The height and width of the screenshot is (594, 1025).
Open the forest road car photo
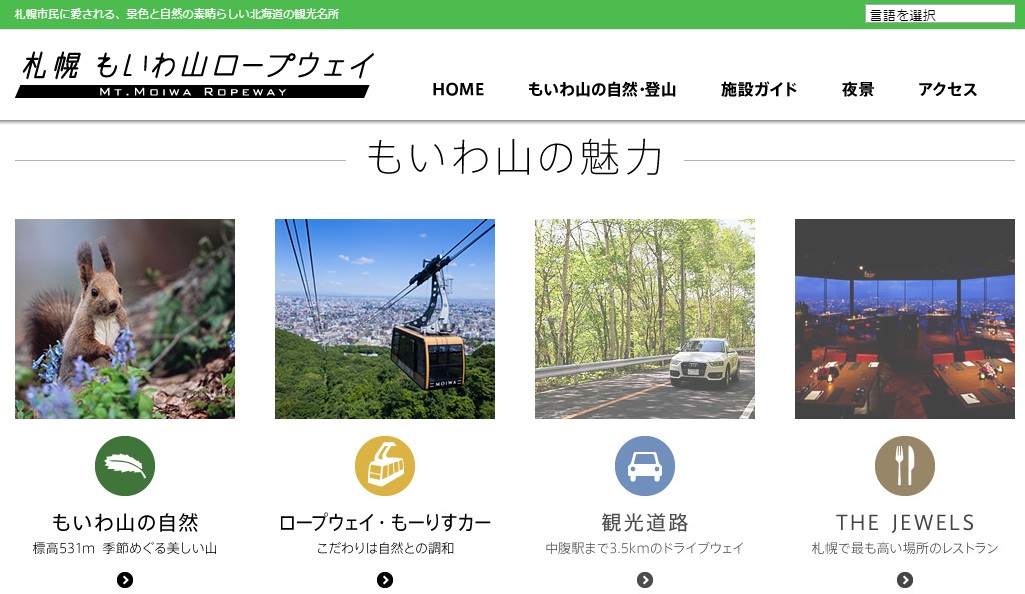tap(645, 319)
